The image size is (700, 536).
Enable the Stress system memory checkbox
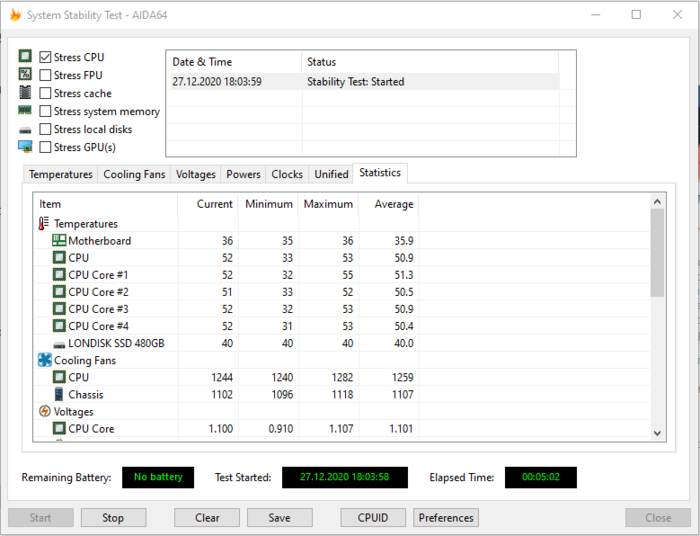point(45,111)
